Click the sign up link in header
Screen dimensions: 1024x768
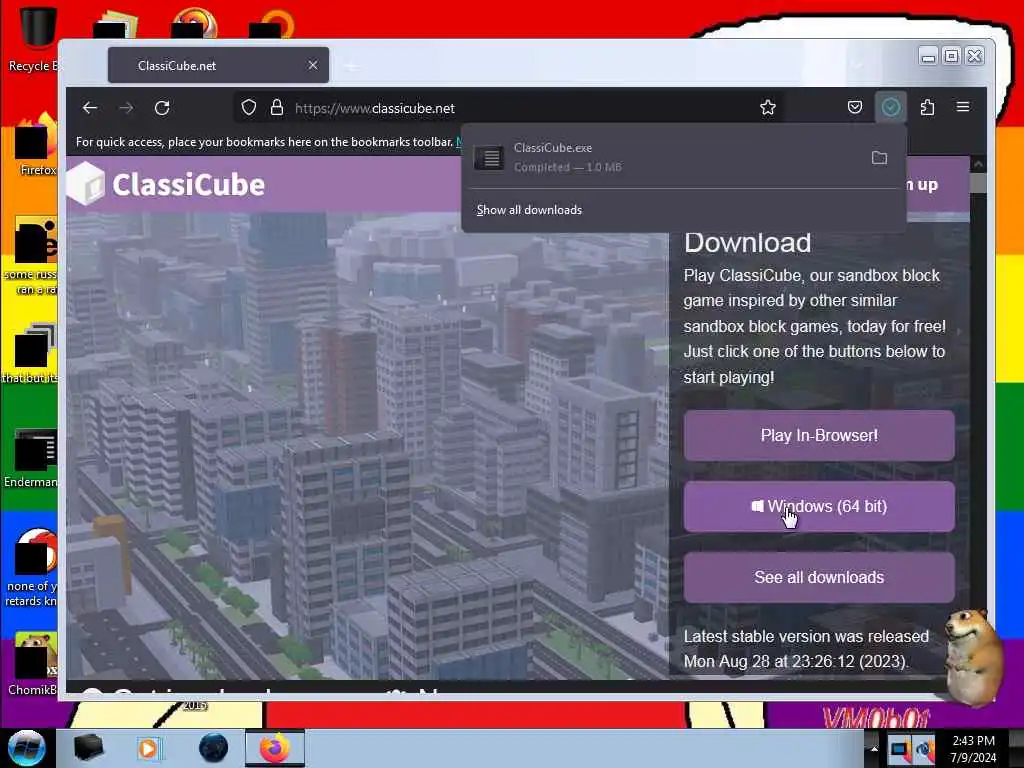[x=922, y=185]
